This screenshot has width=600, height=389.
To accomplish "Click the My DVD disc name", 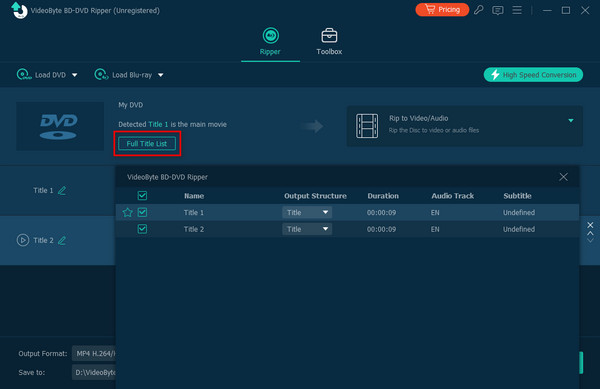I will pos(130,105).
